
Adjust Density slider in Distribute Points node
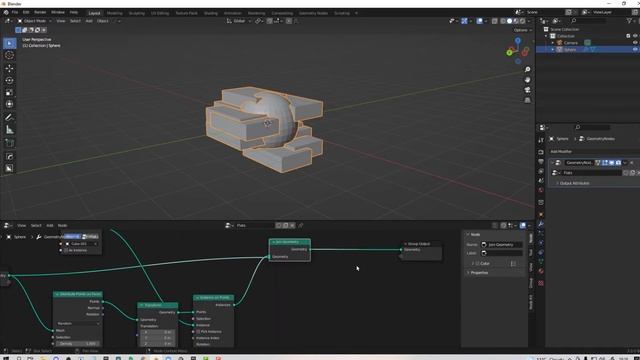78,344
